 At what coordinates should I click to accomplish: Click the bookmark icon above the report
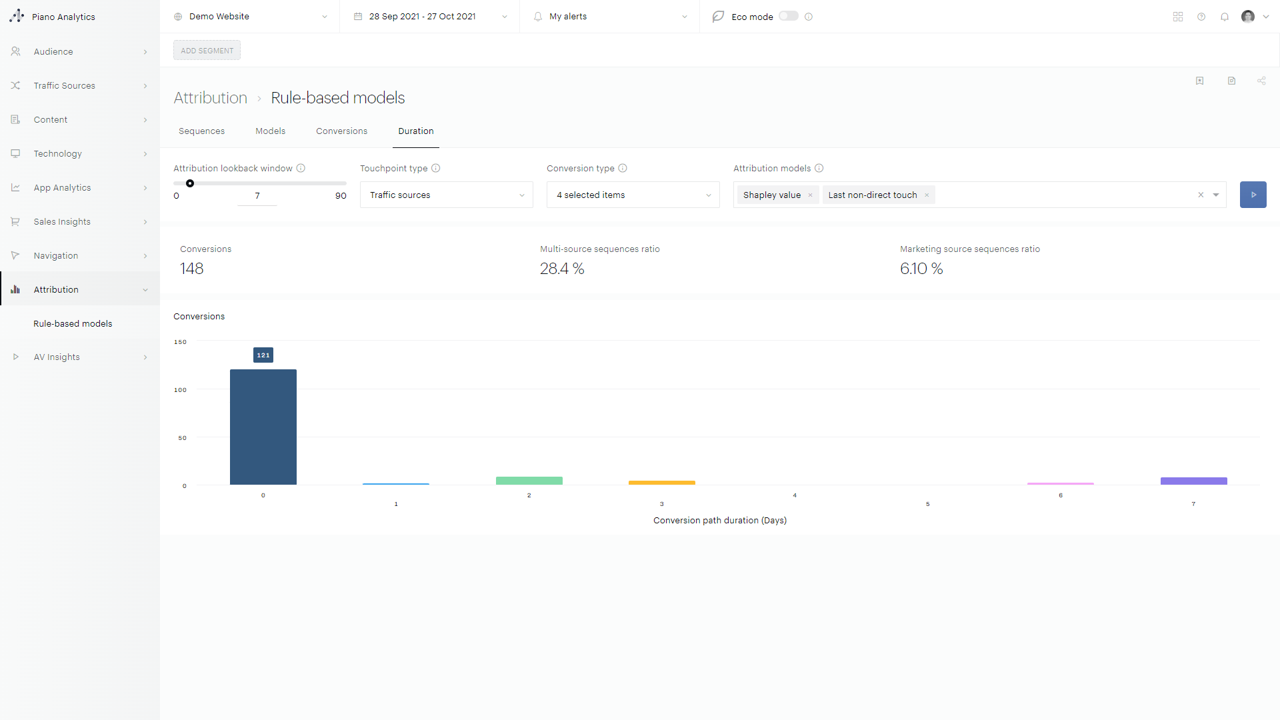click(x=1200, y=81)
